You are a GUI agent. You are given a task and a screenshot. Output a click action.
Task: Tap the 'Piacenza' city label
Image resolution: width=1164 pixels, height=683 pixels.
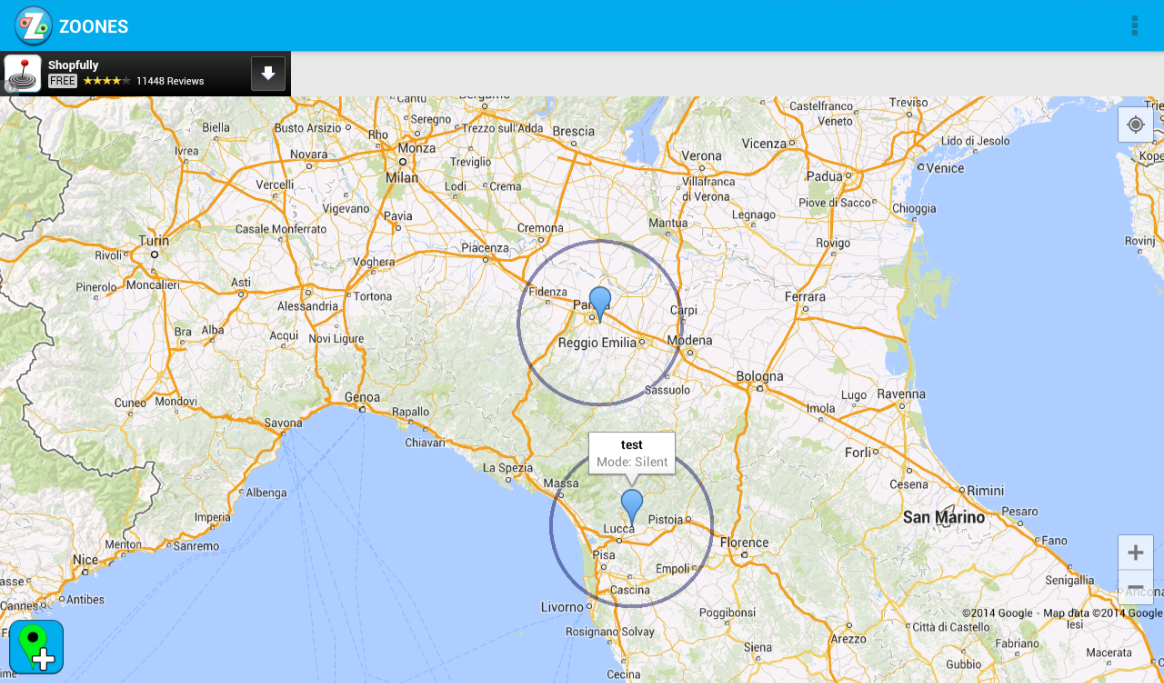(485, 248)
